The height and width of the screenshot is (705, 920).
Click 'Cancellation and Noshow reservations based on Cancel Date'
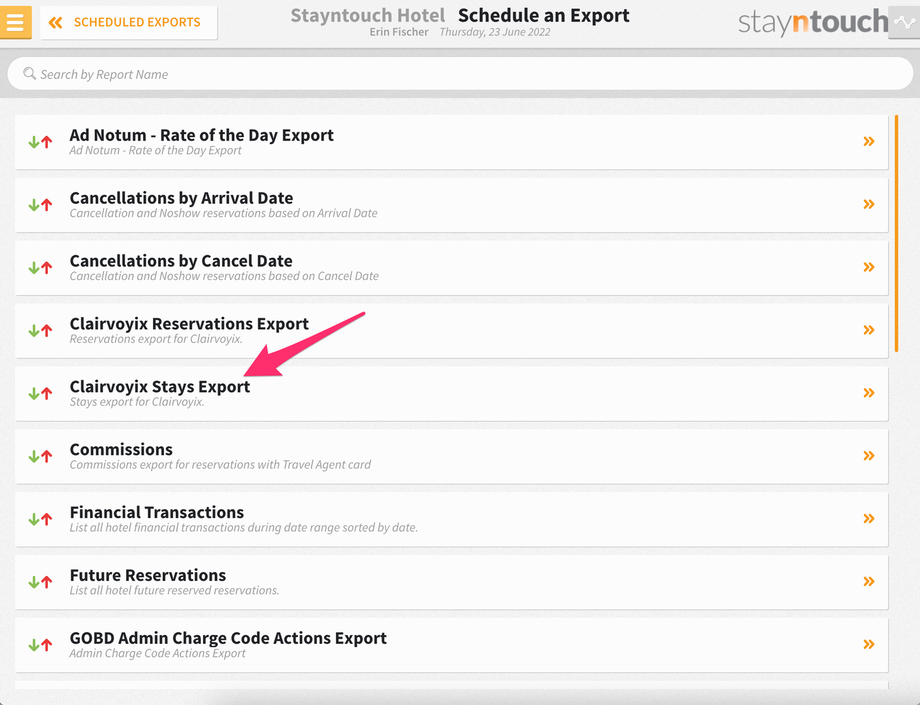click(x=224, y=276)
